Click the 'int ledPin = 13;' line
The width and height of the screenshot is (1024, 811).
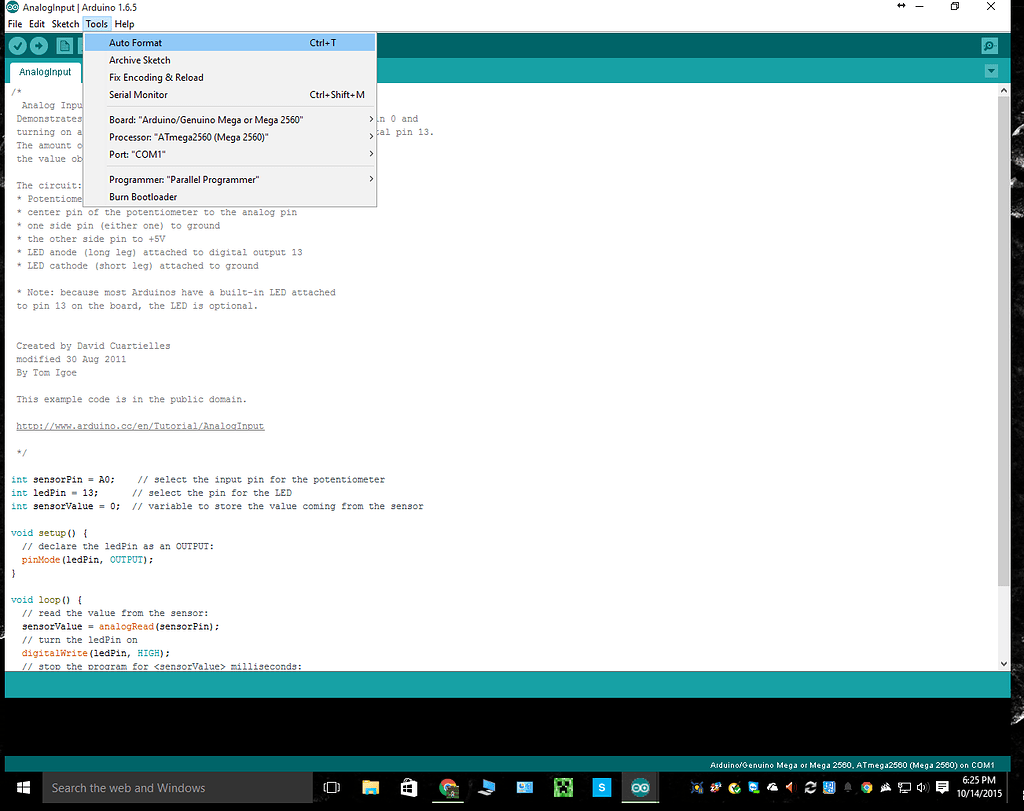point(54,493)
